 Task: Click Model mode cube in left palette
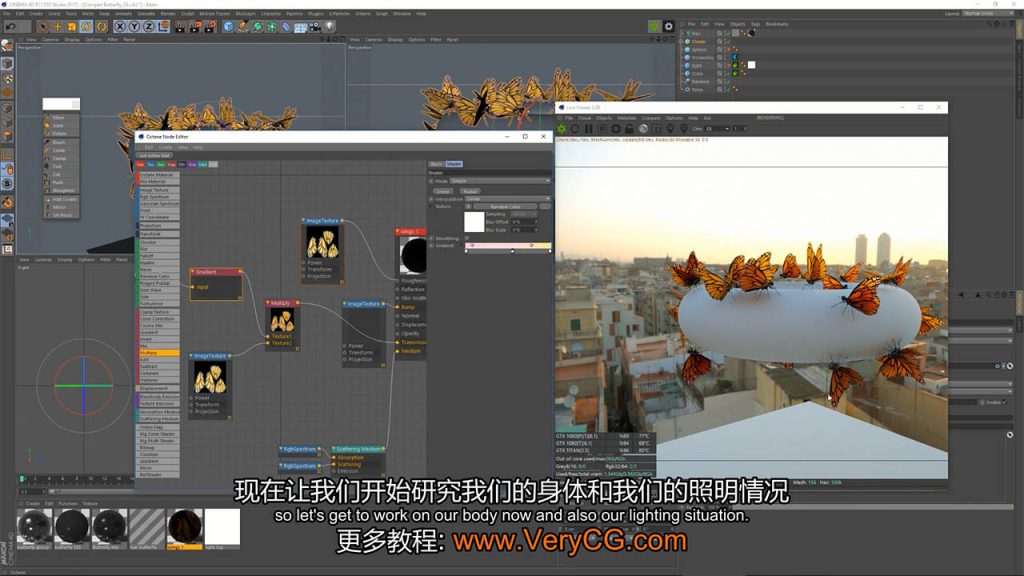click(7, 64)
